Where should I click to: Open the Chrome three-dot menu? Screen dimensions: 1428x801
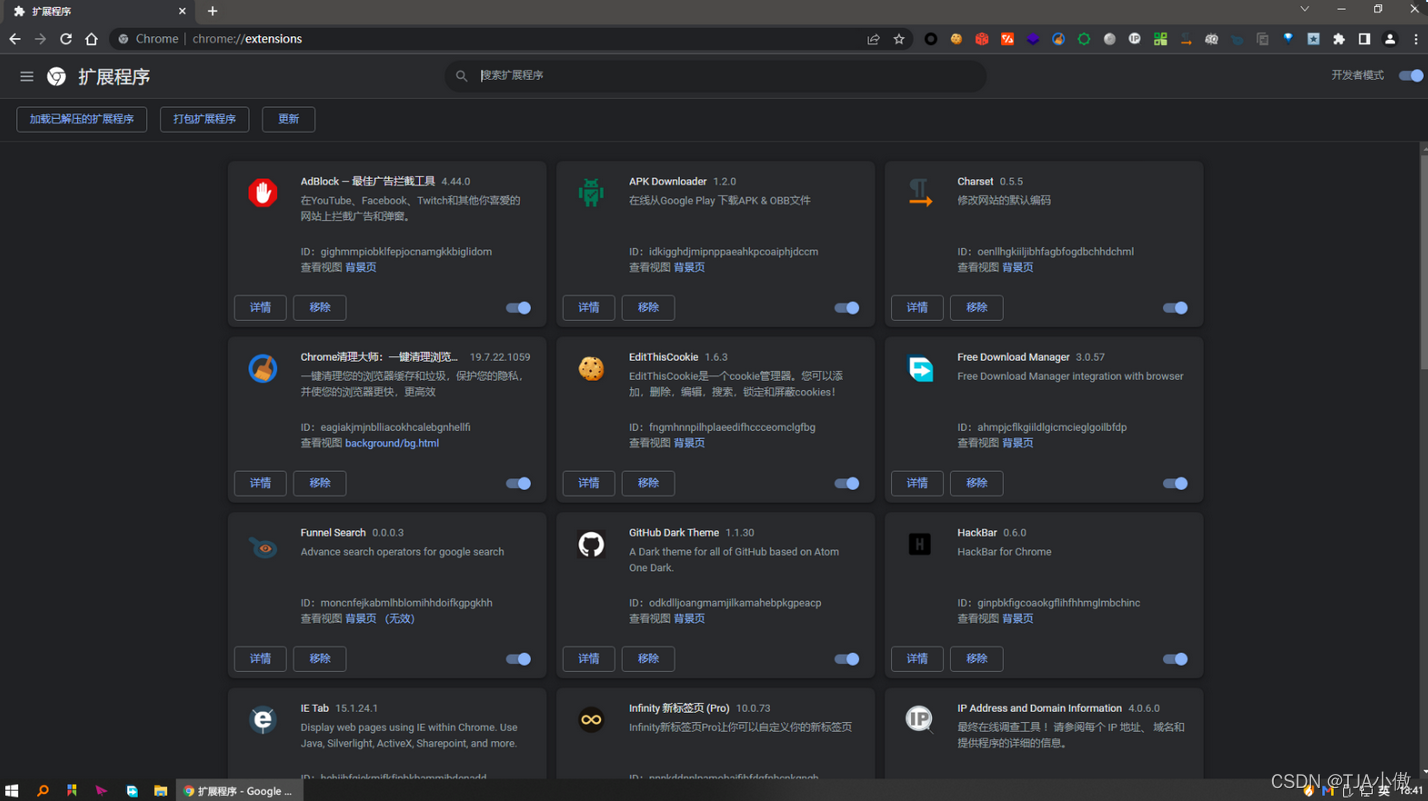tap(1415, 39)
